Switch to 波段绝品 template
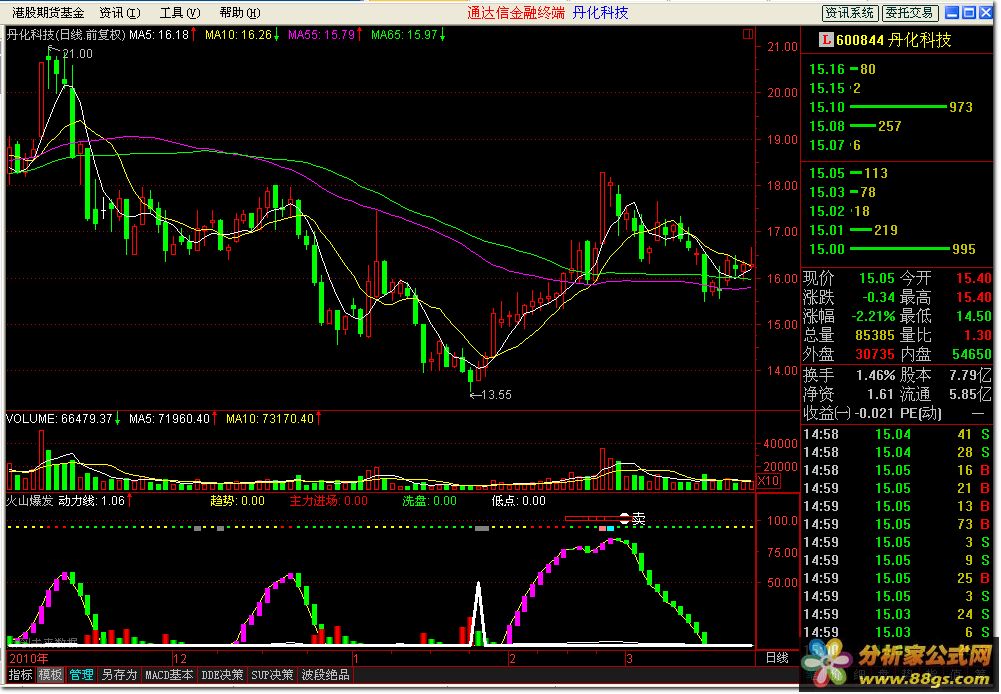 (x=325, y=674)
